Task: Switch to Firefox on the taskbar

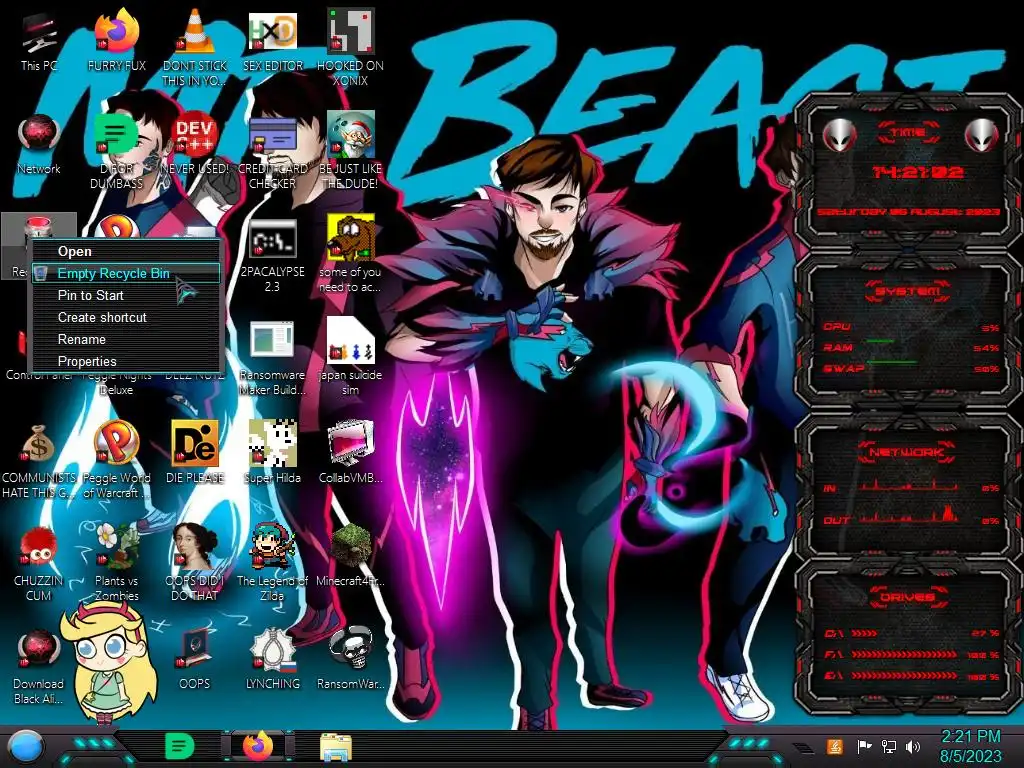Action: coord(258,746)
